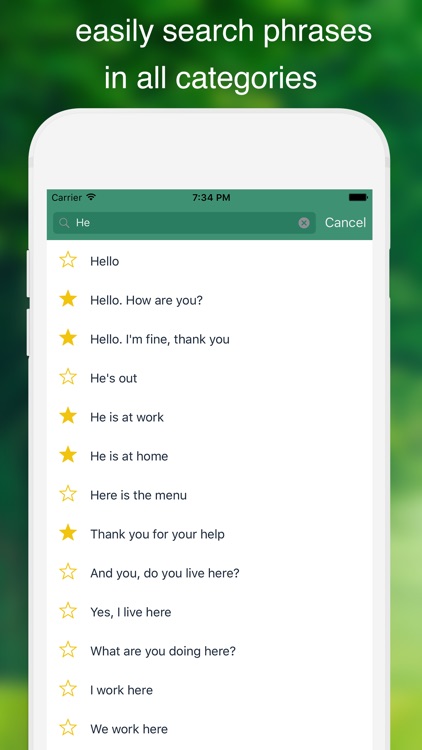This screenshot has height=750, width=422.
Task: Unfavorite Thank you for your help
Action: [x=68, y=533]
